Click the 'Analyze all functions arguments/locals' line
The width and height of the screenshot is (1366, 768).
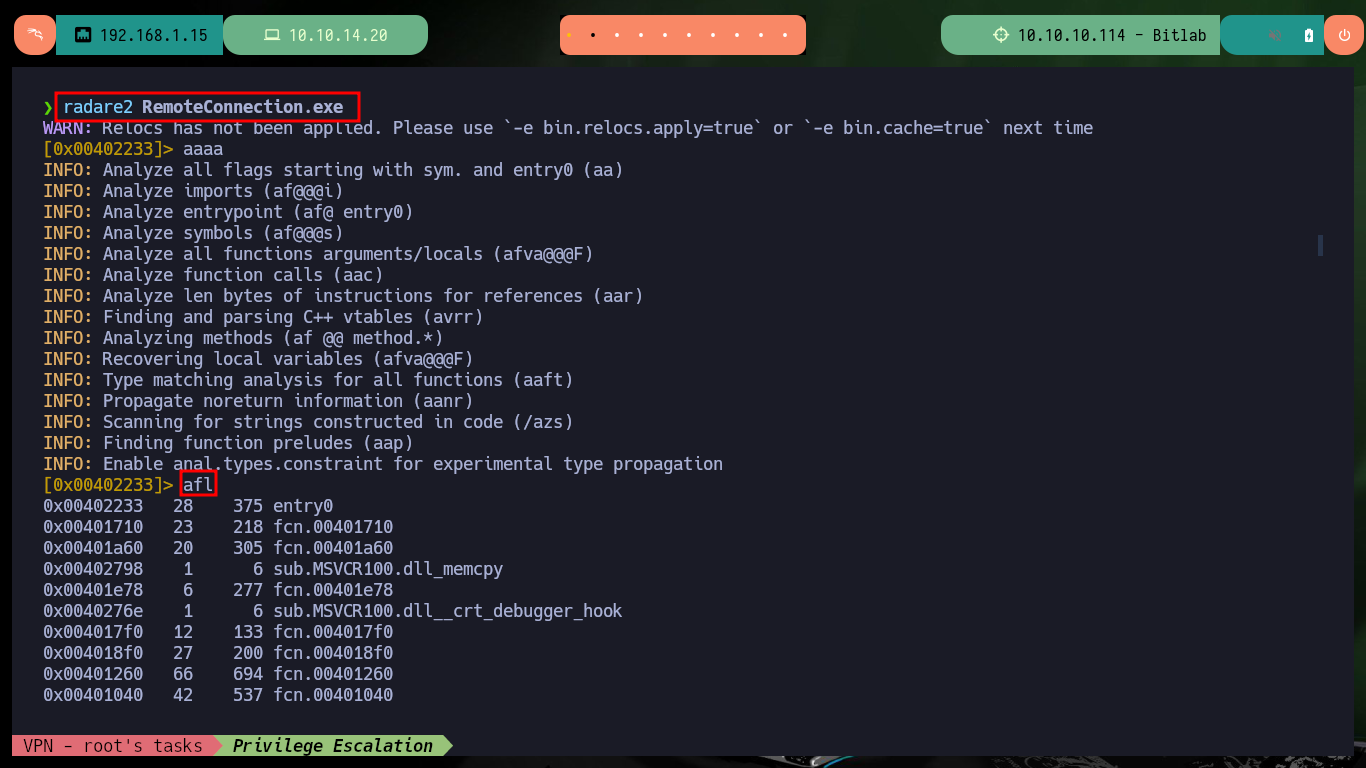click(x=318, y=254)
